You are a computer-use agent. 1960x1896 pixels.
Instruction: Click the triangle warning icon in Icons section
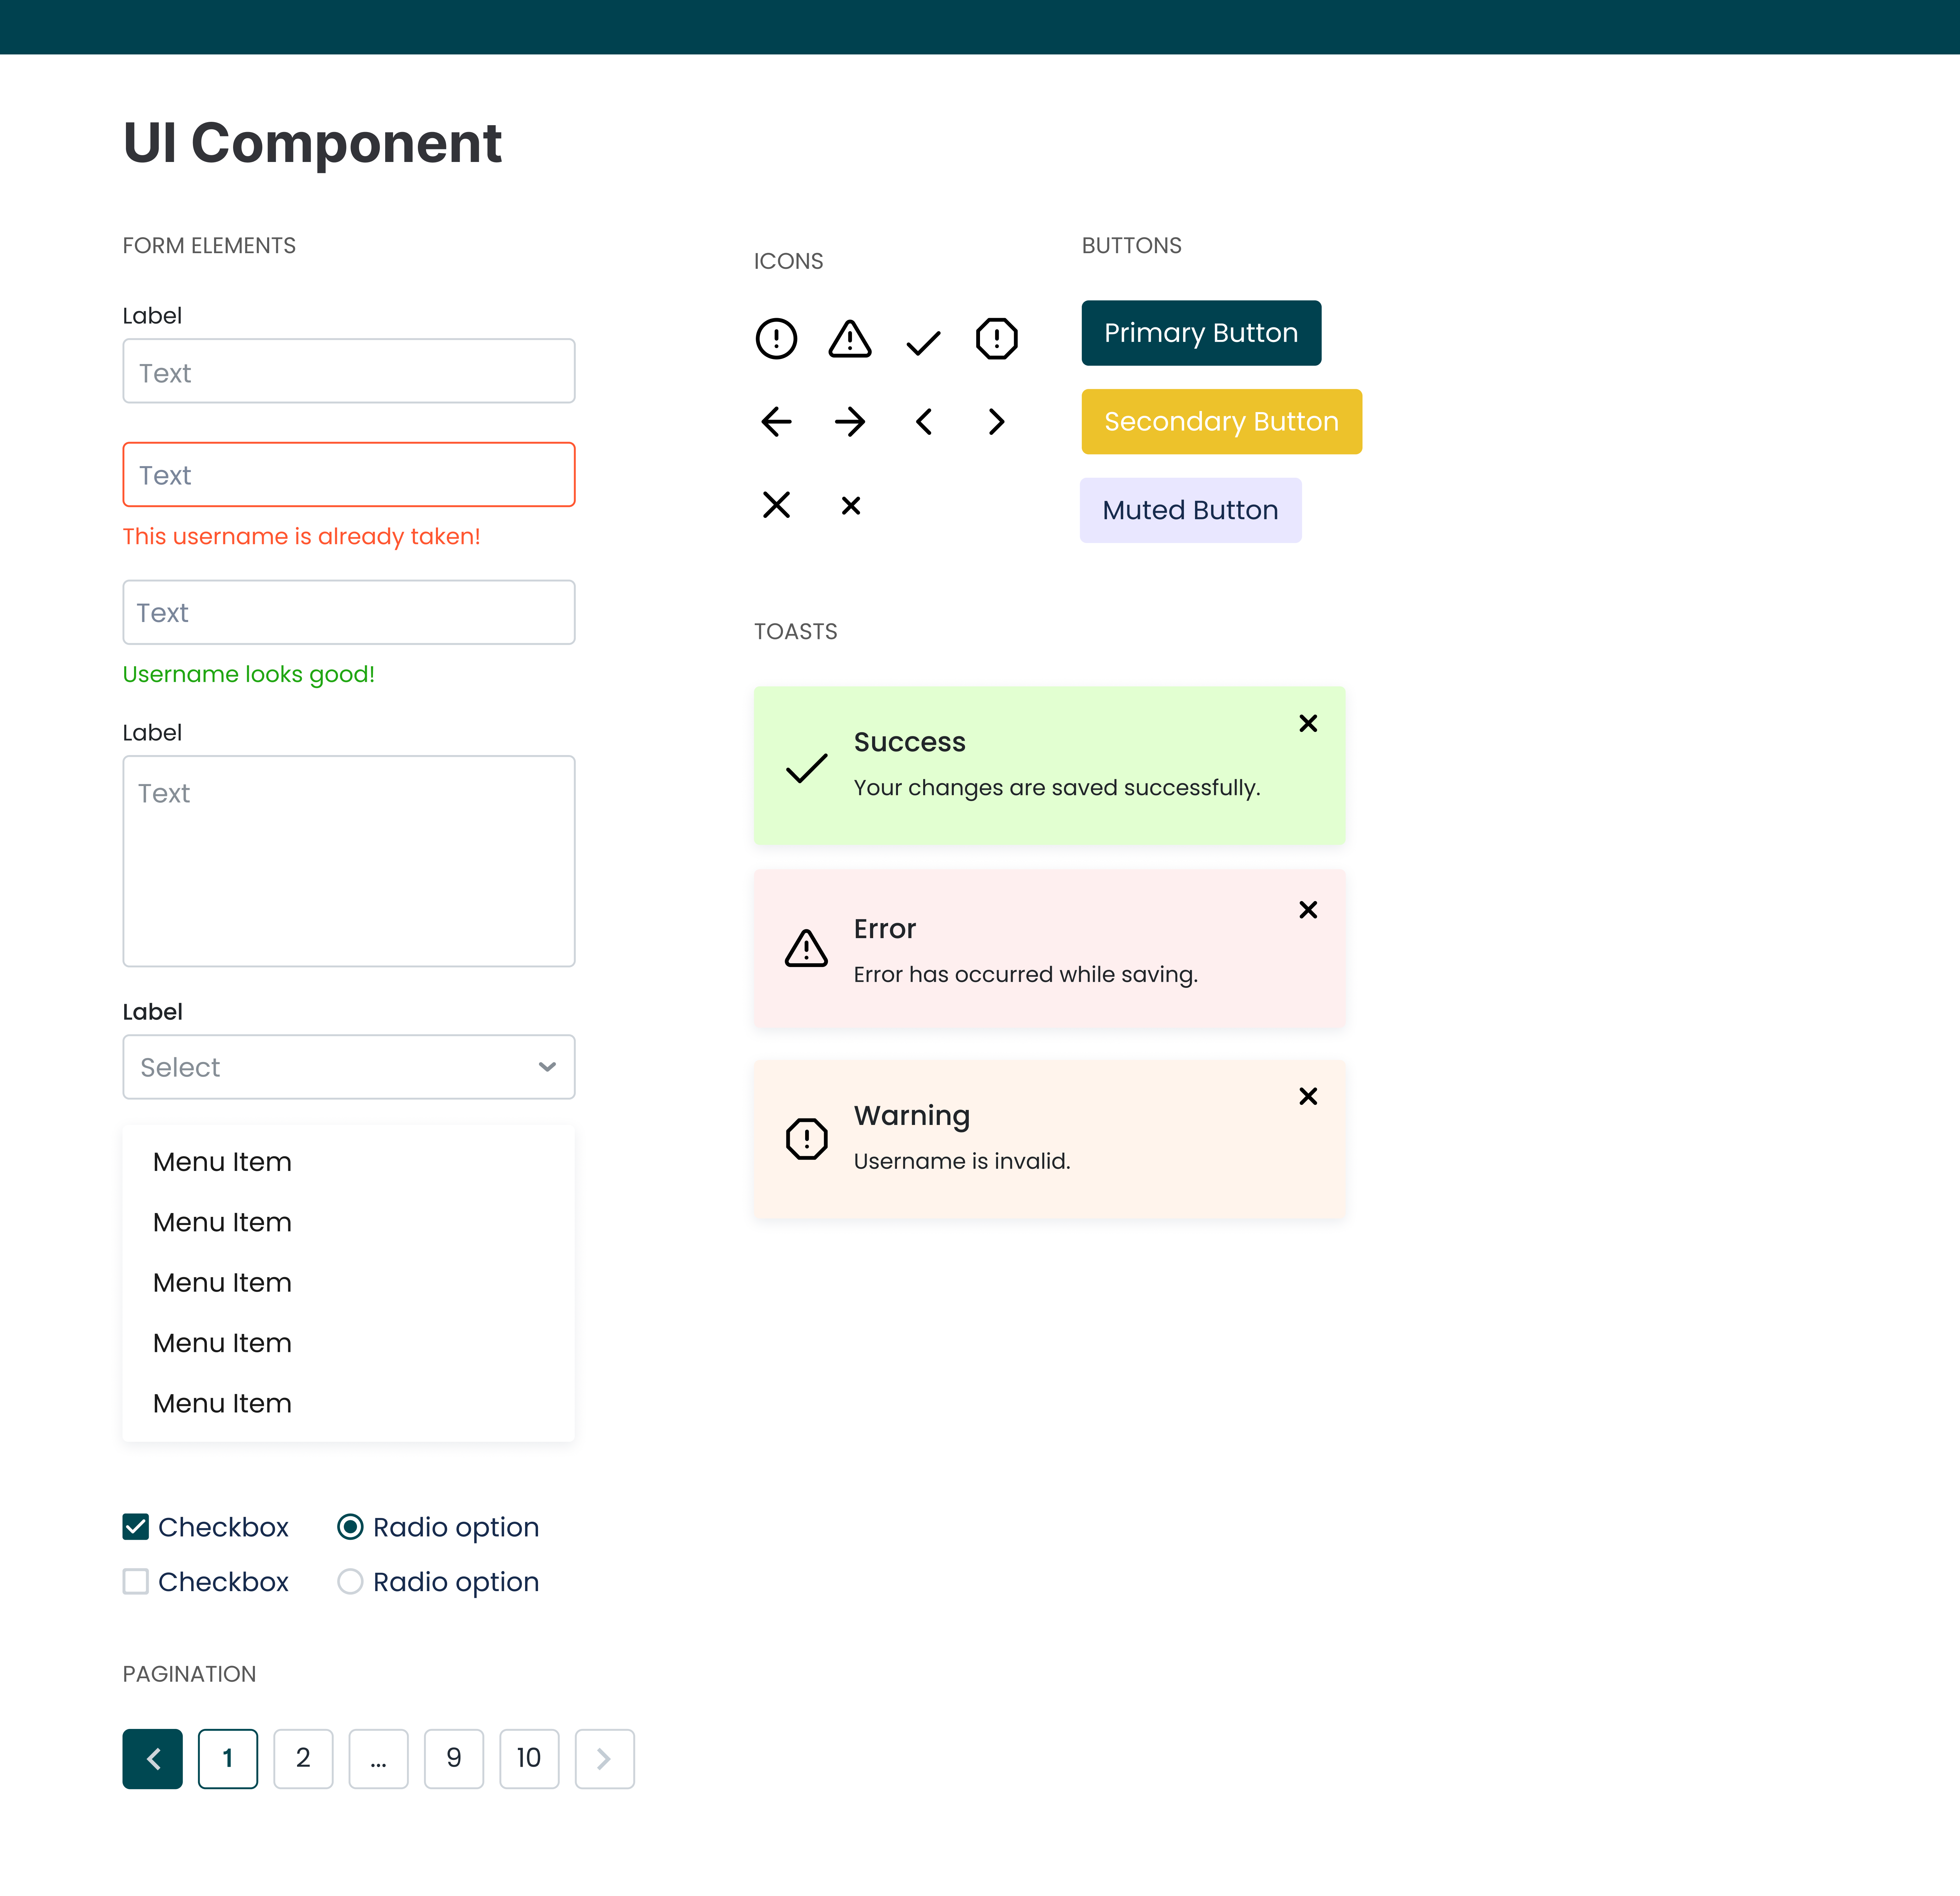tap(850, 339)
